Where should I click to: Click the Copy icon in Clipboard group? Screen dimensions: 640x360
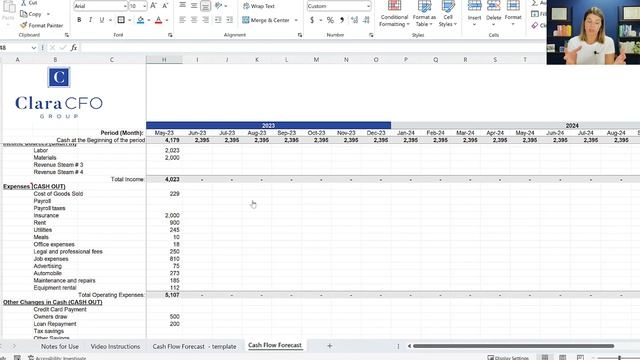point(24,14)
